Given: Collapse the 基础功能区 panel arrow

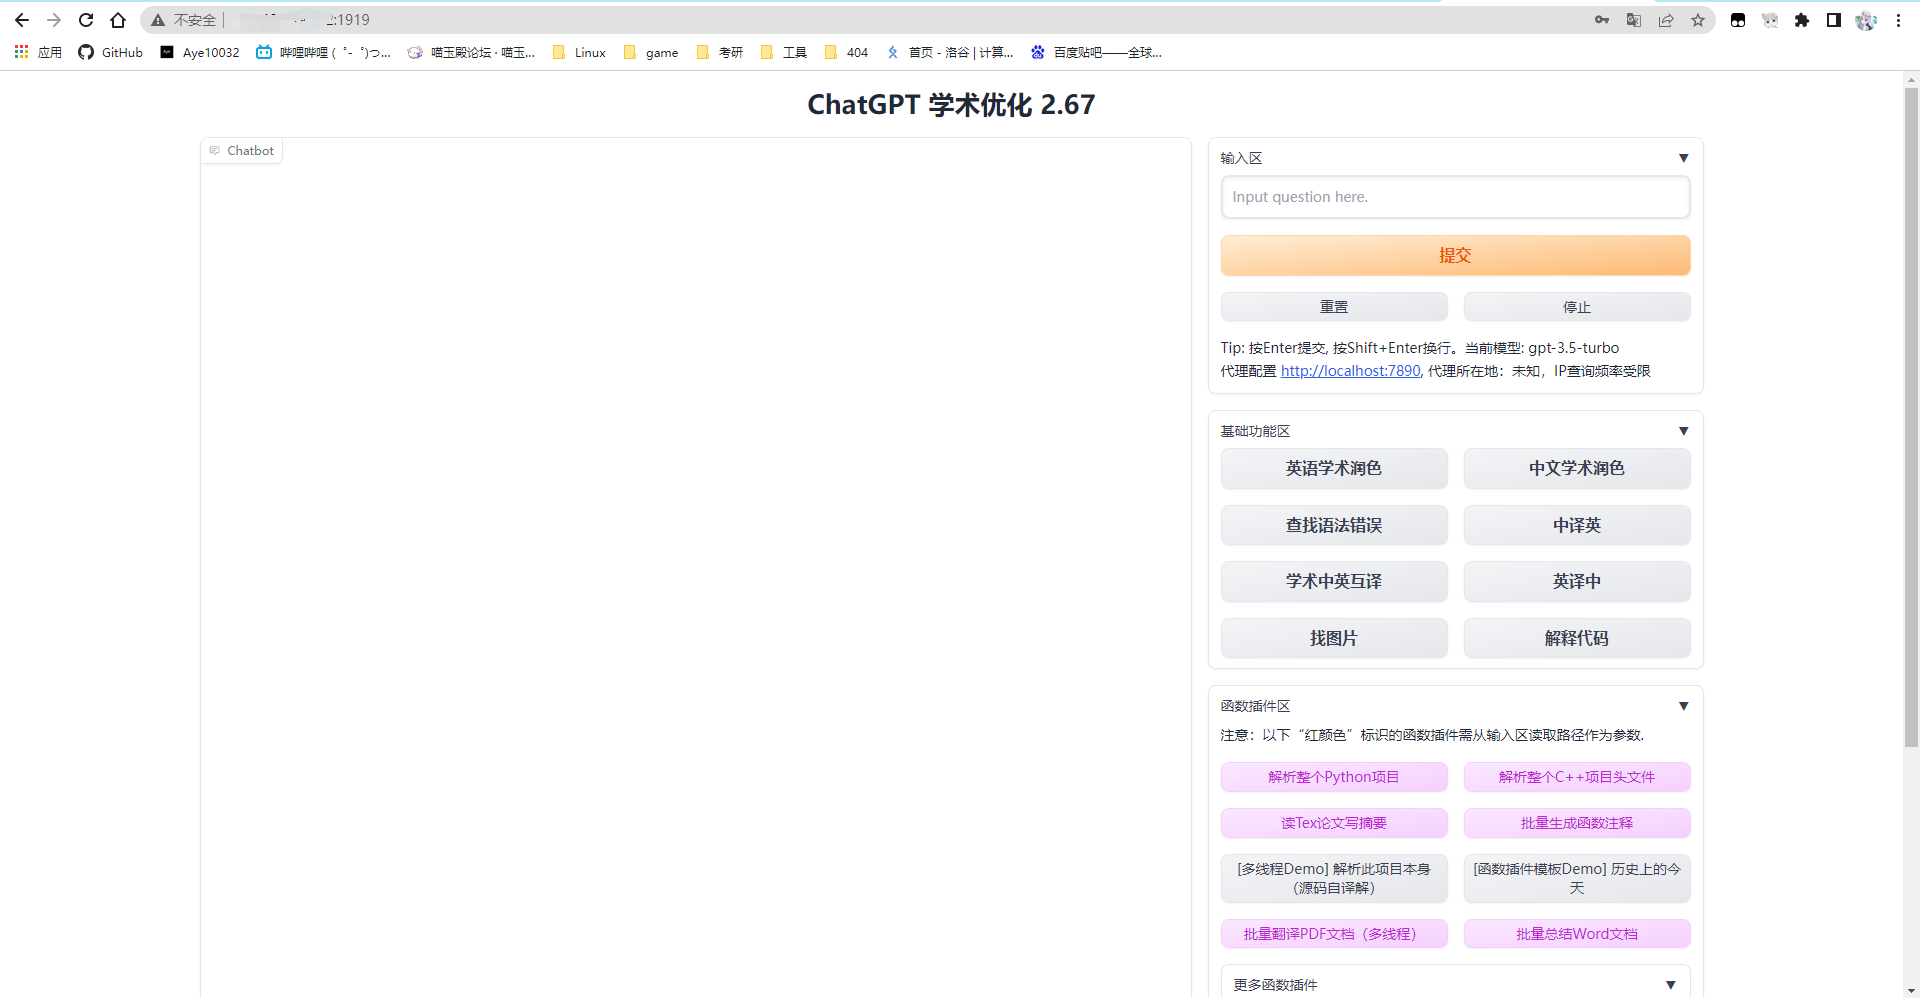Looking at the screenshot, I should (1684, 431).
